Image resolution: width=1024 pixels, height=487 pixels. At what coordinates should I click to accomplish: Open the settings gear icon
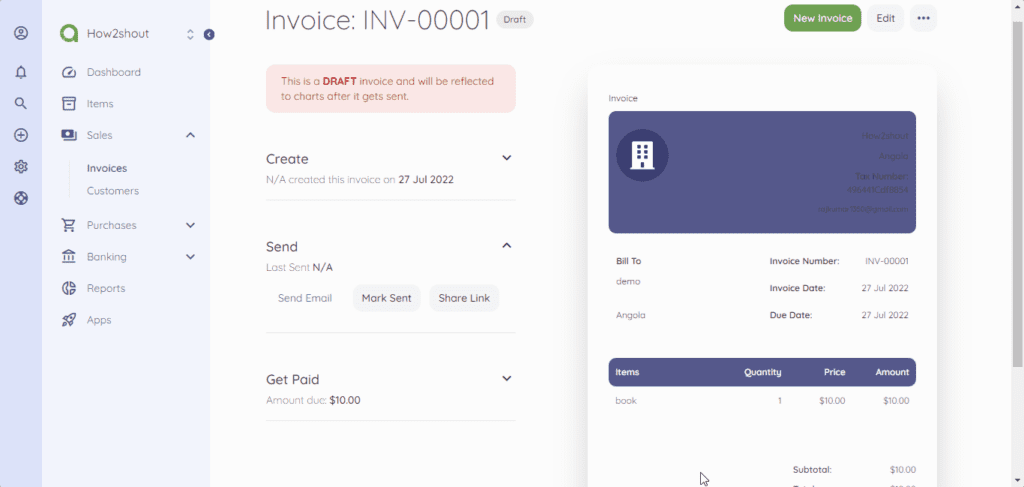point(21,167)
